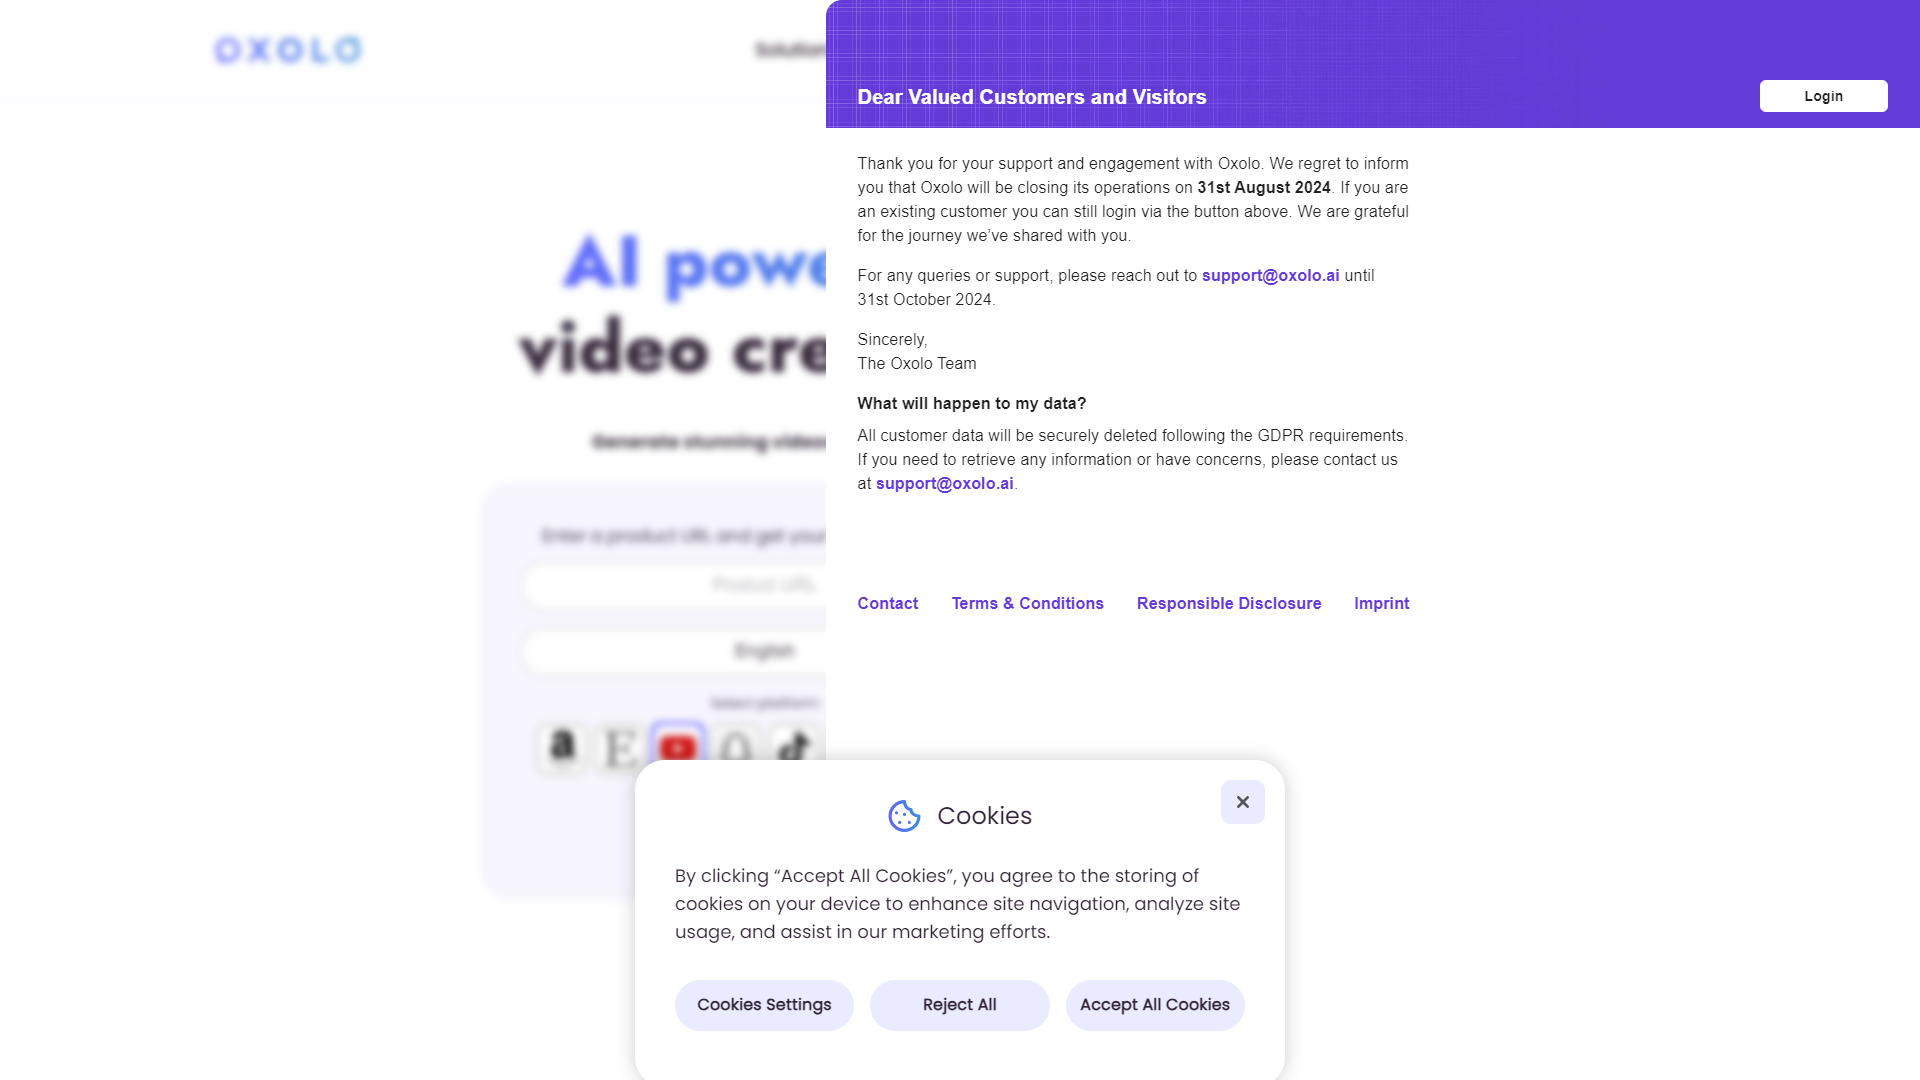Click the Login button
The width and height of the screenshot is (1920, 1080).
coord(1824,95)
